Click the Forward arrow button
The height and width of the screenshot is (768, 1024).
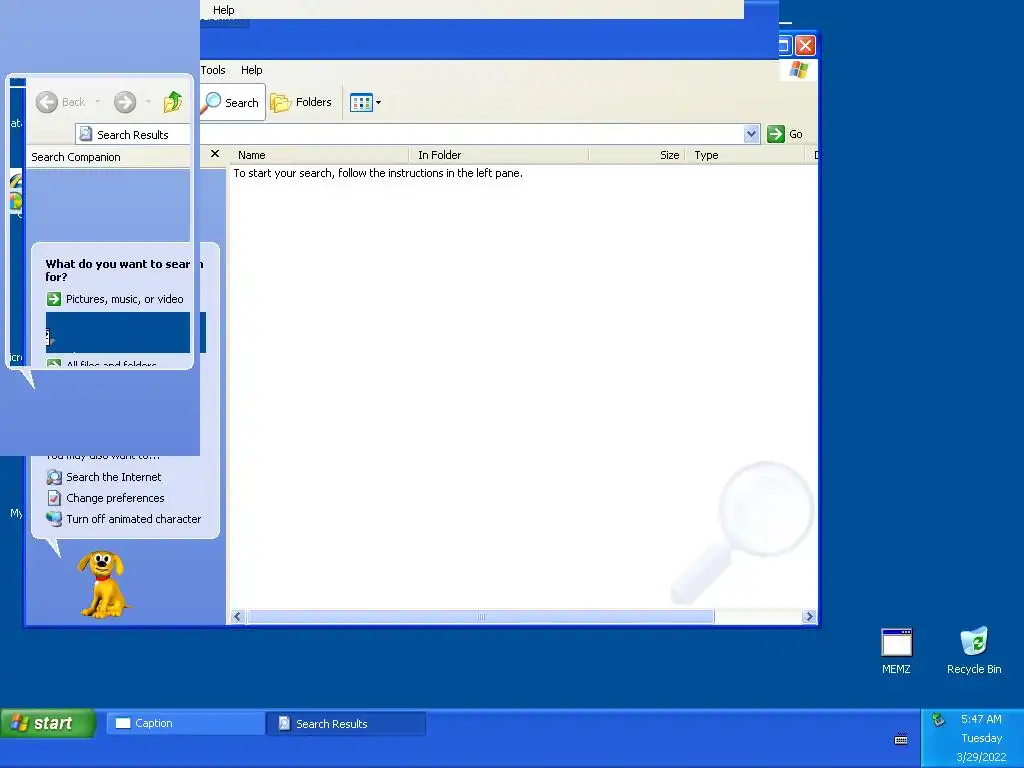pos(125,102)
